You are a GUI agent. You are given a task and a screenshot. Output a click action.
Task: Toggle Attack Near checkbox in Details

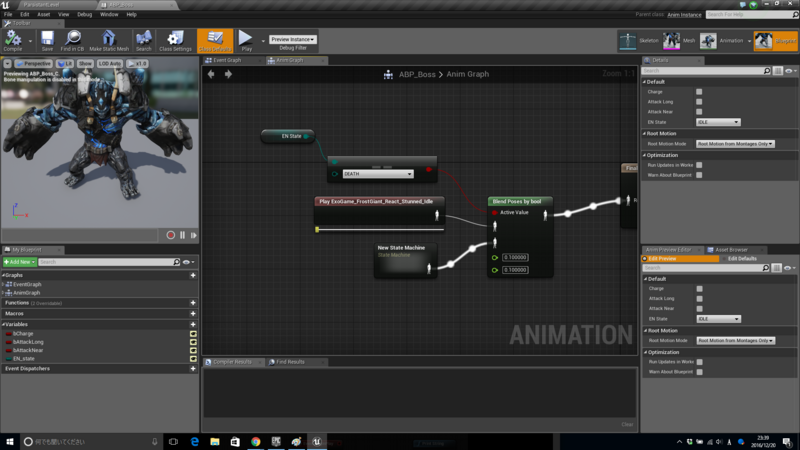coord(699,112)
